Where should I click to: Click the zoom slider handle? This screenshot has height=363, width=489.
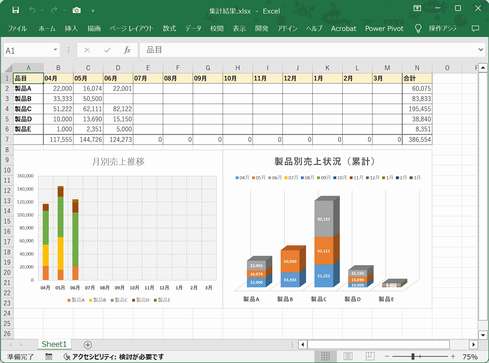tap(413, 356)
